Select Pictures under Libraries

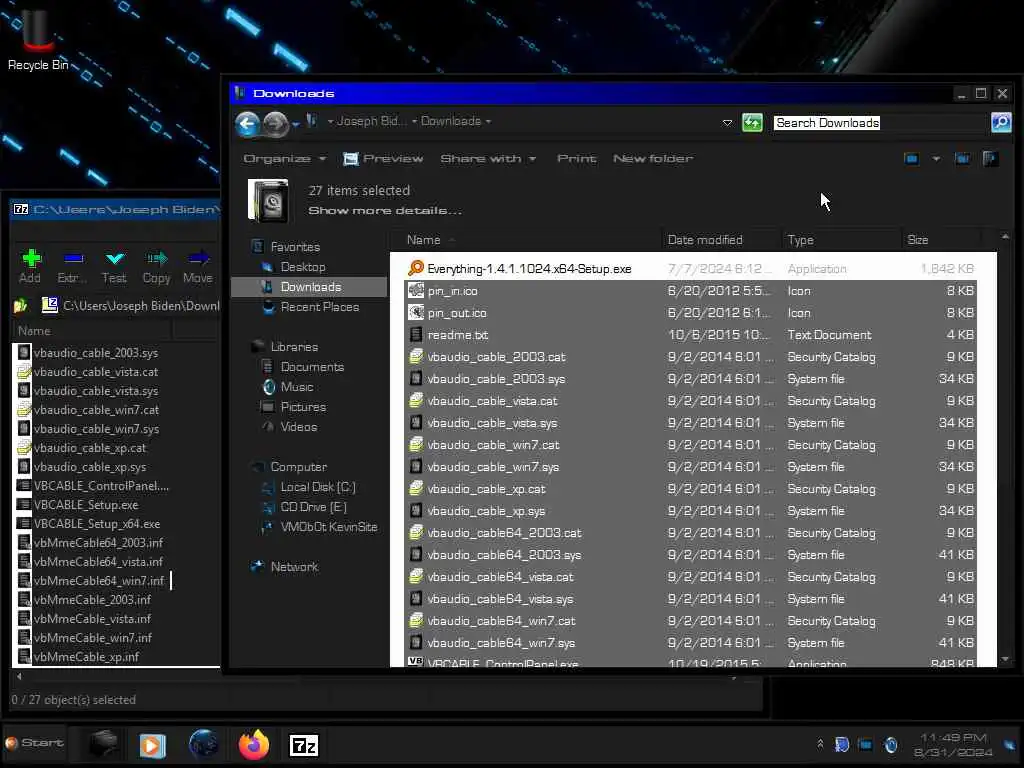(303, 407)
